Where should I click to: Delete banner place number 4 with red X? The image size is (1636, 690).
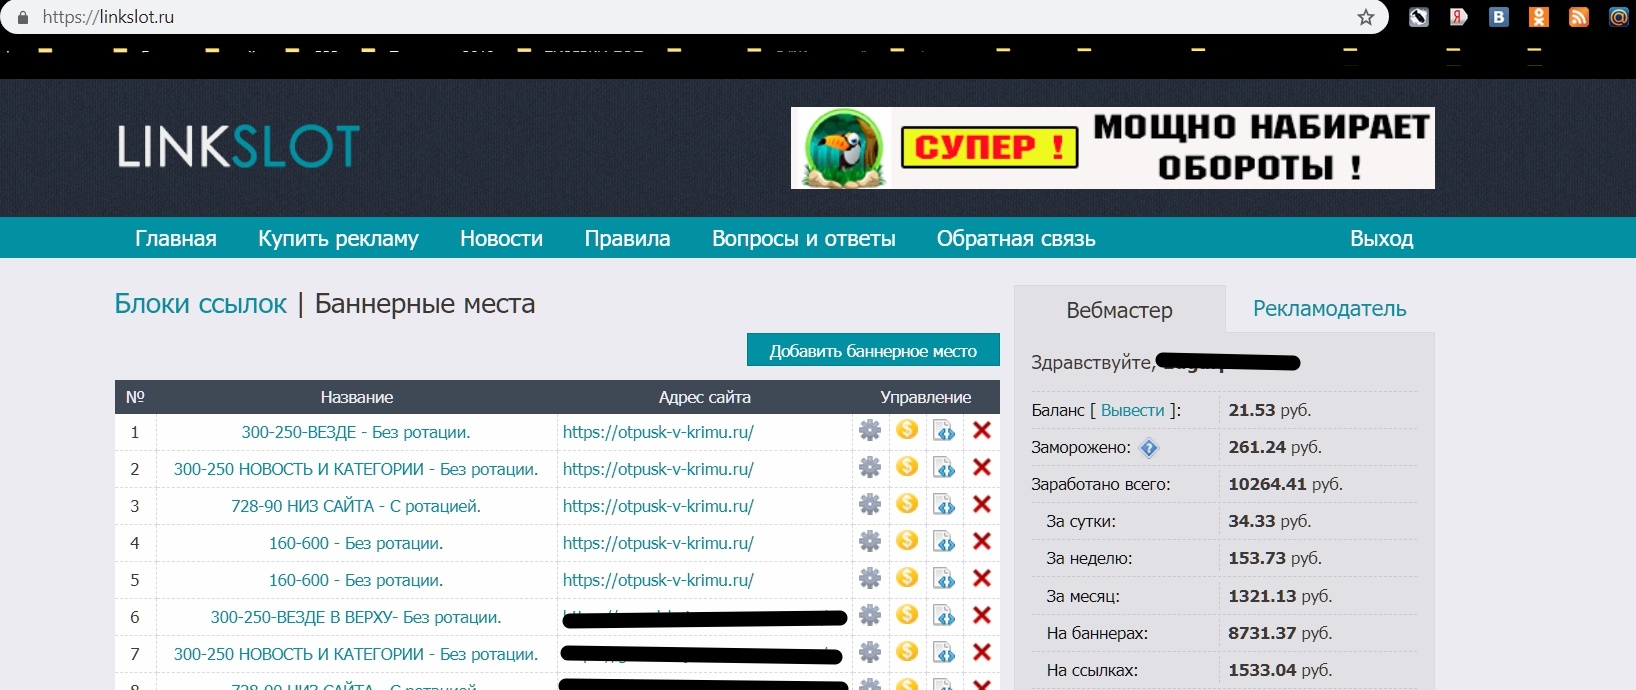click(x=982, y=541)
